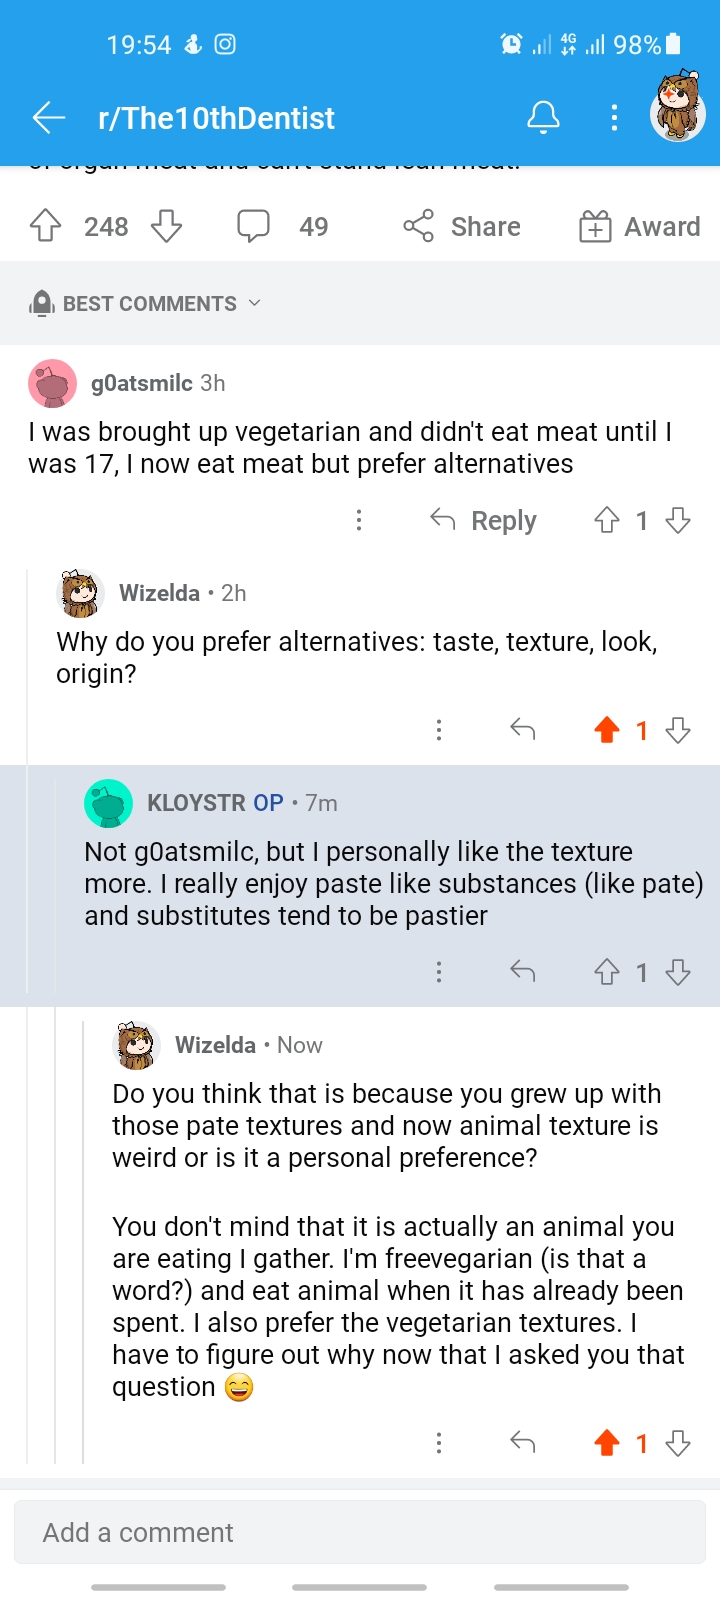Open g0atsmilc user profile
The image size is (720, 1600).
point(141,383)
